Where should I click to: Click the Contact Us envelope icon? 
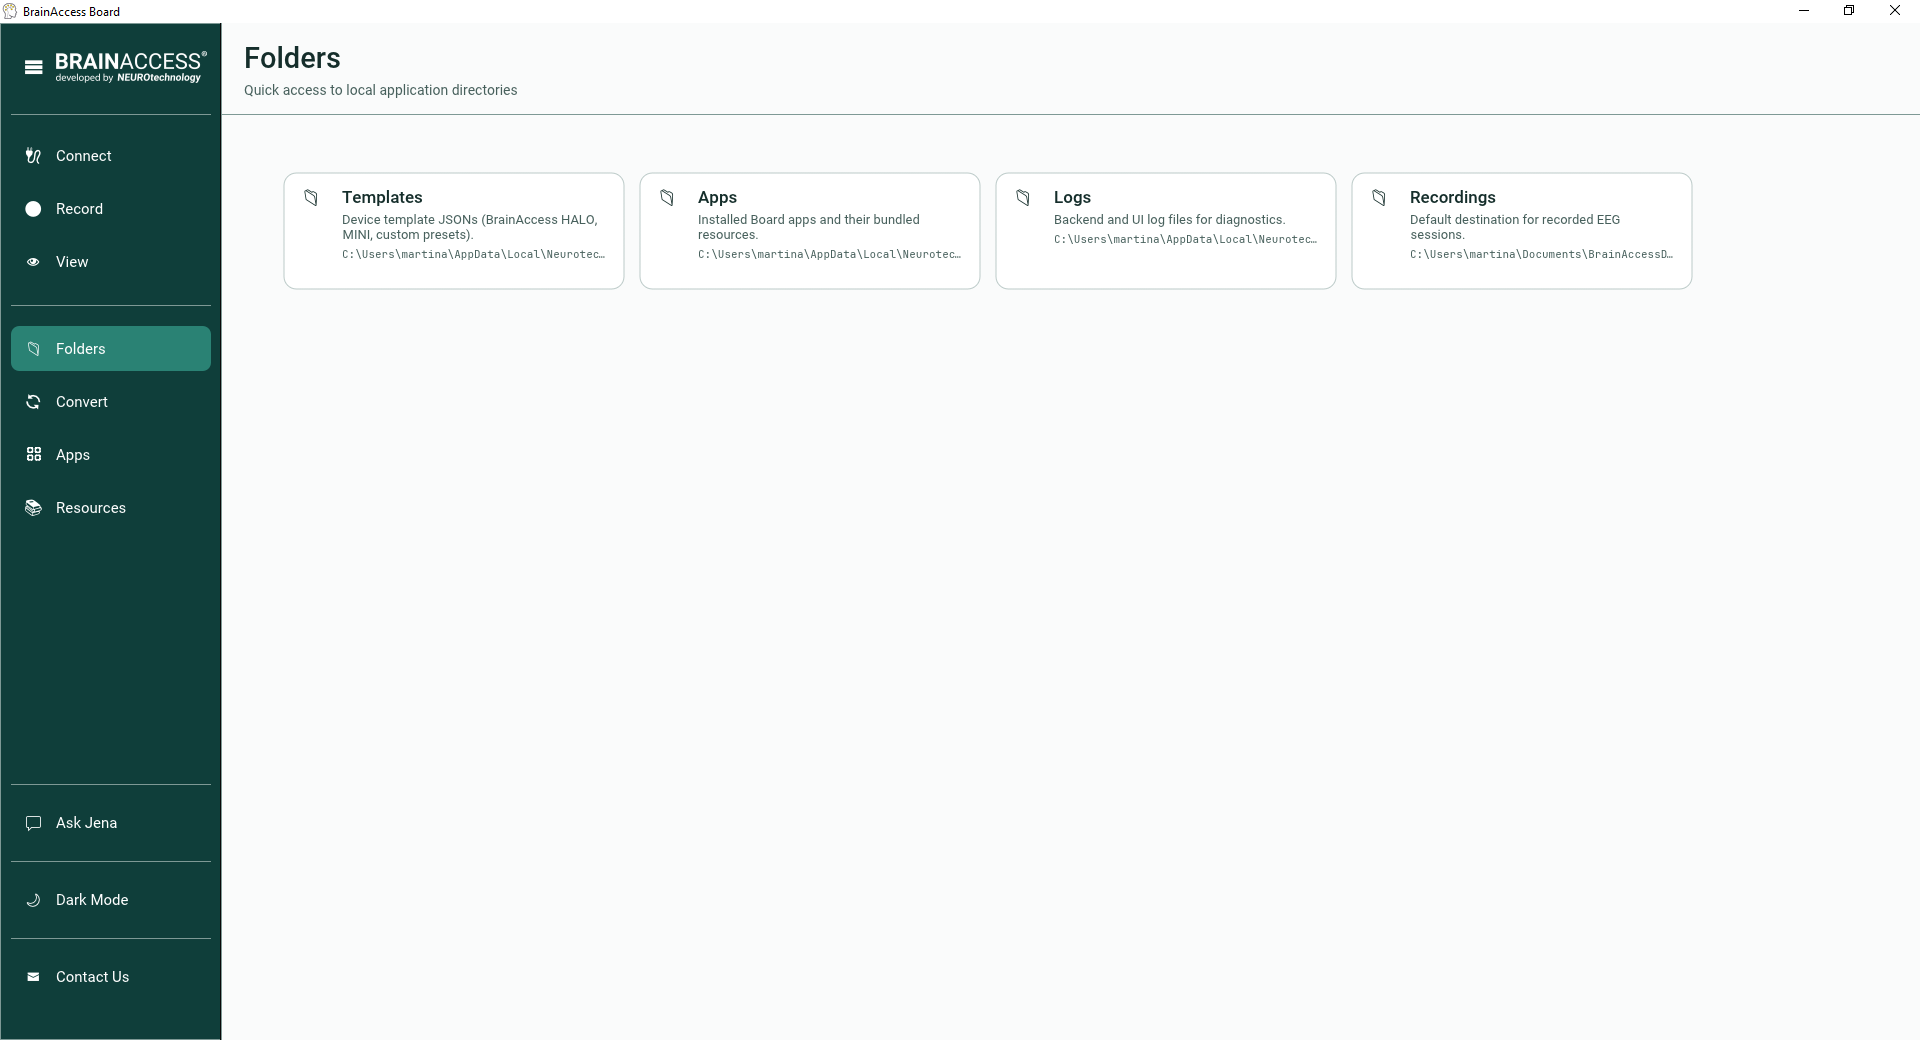coord(33,977)
